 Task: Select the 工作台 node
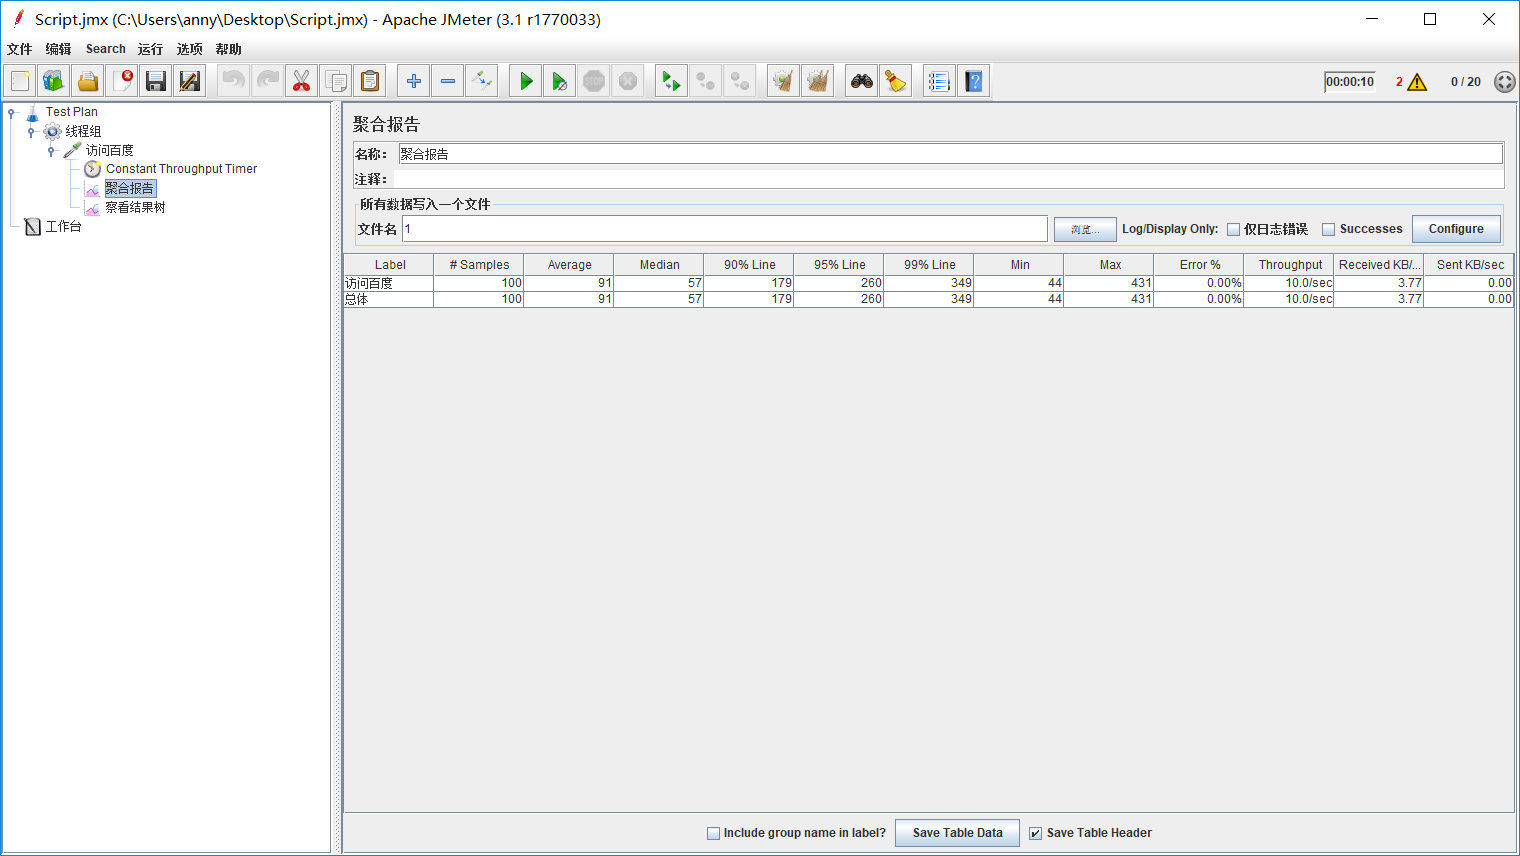tap(63, 227)
